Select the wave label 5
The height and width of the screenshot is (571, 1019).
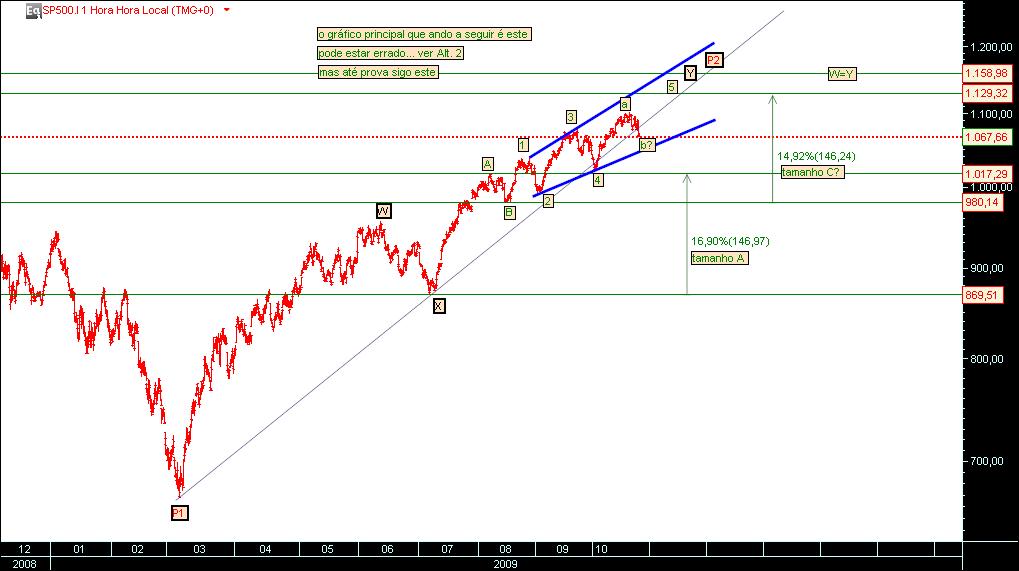tap(672, 86)
